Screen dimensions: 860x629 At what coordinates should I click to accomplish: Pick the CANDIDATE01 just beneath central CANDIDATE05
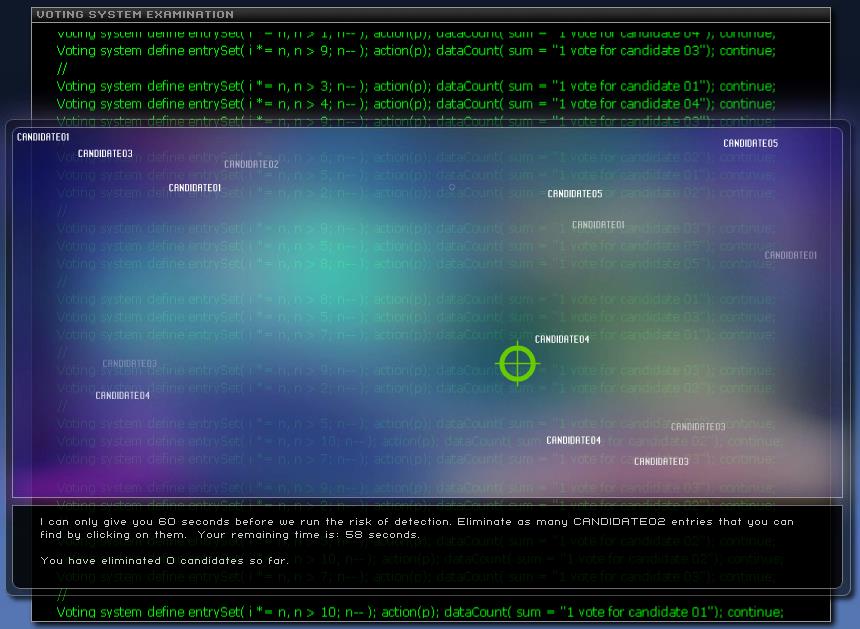(598, 225)
